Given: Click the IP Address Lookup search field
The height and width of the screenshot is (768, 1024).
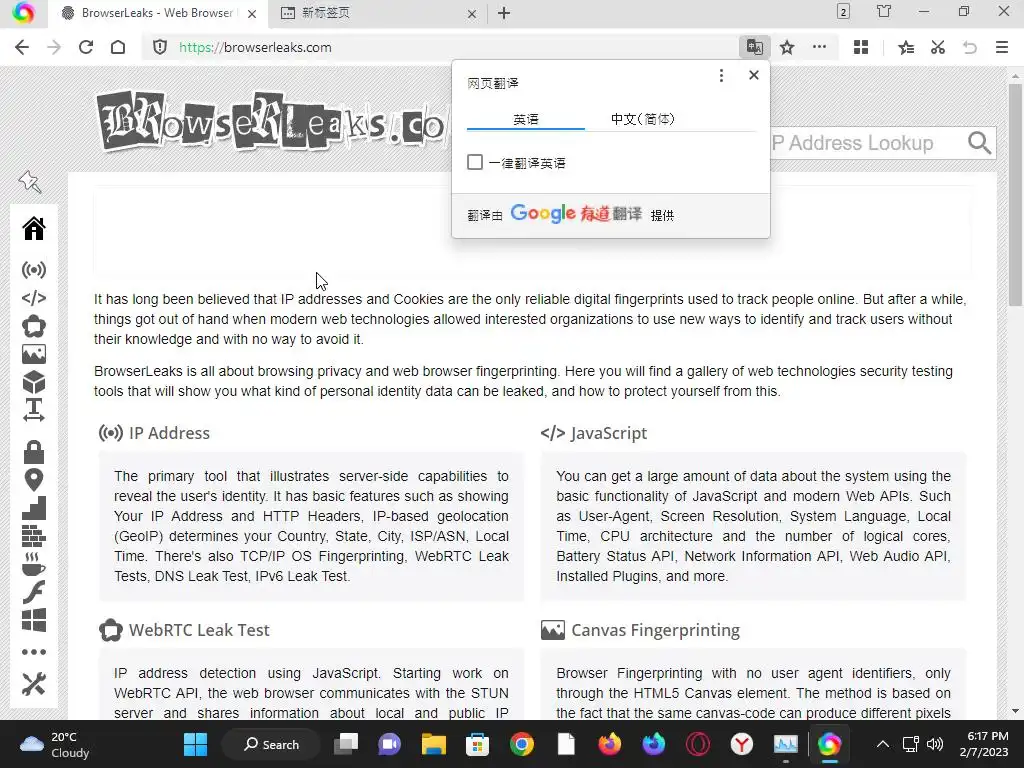Looking at the screenshot, I should pyautogui.click(x=865, y=143).
